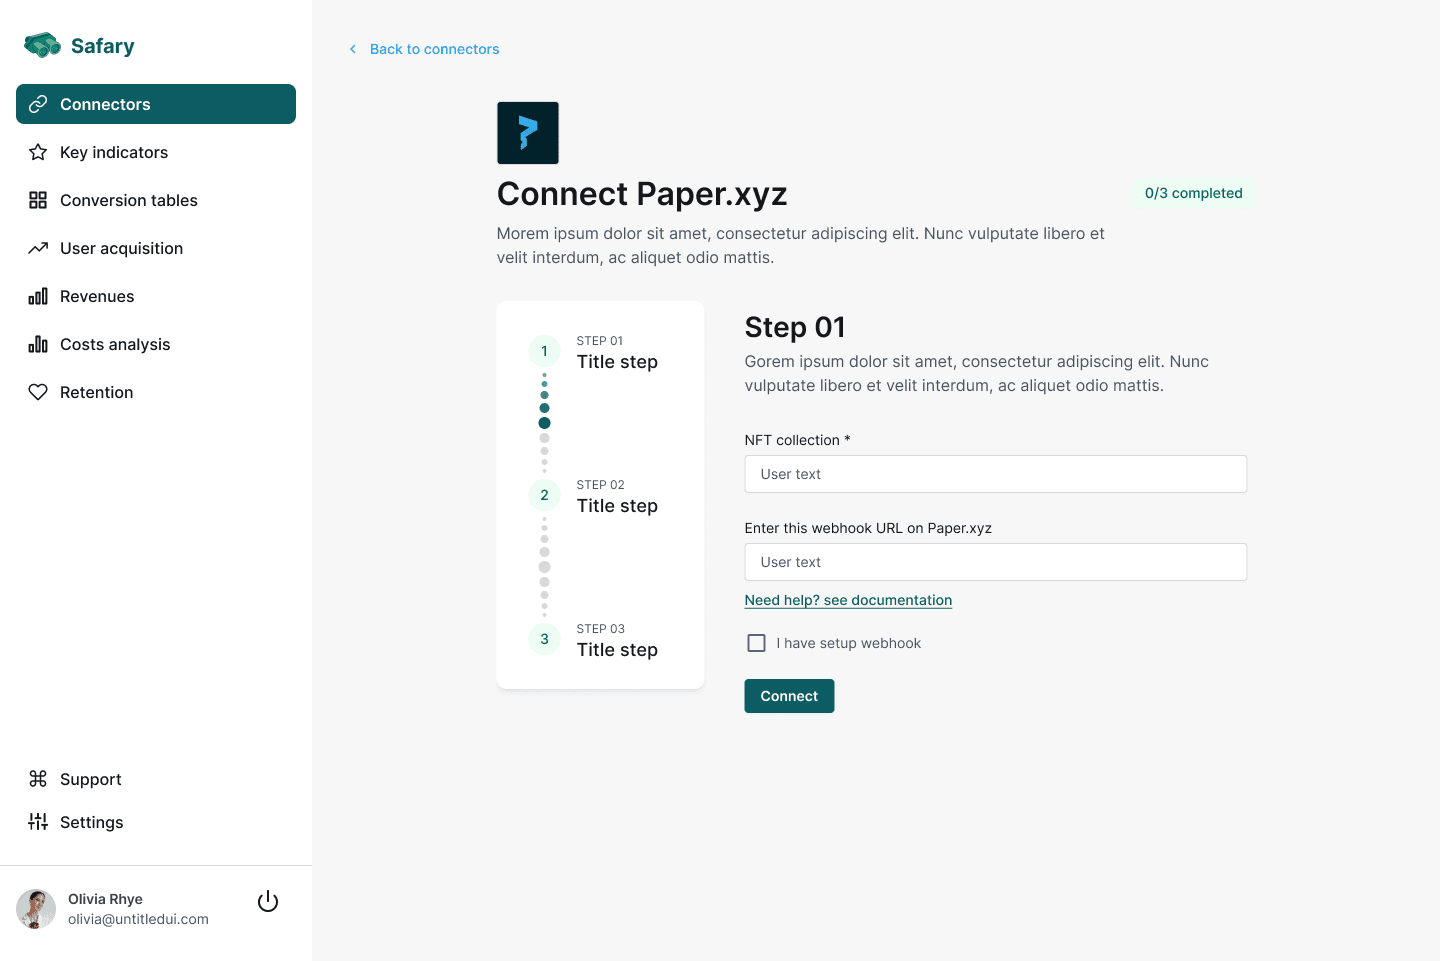Click the 0/3 completed badge
This screenshot has height=961, width=1440.
1194,193
